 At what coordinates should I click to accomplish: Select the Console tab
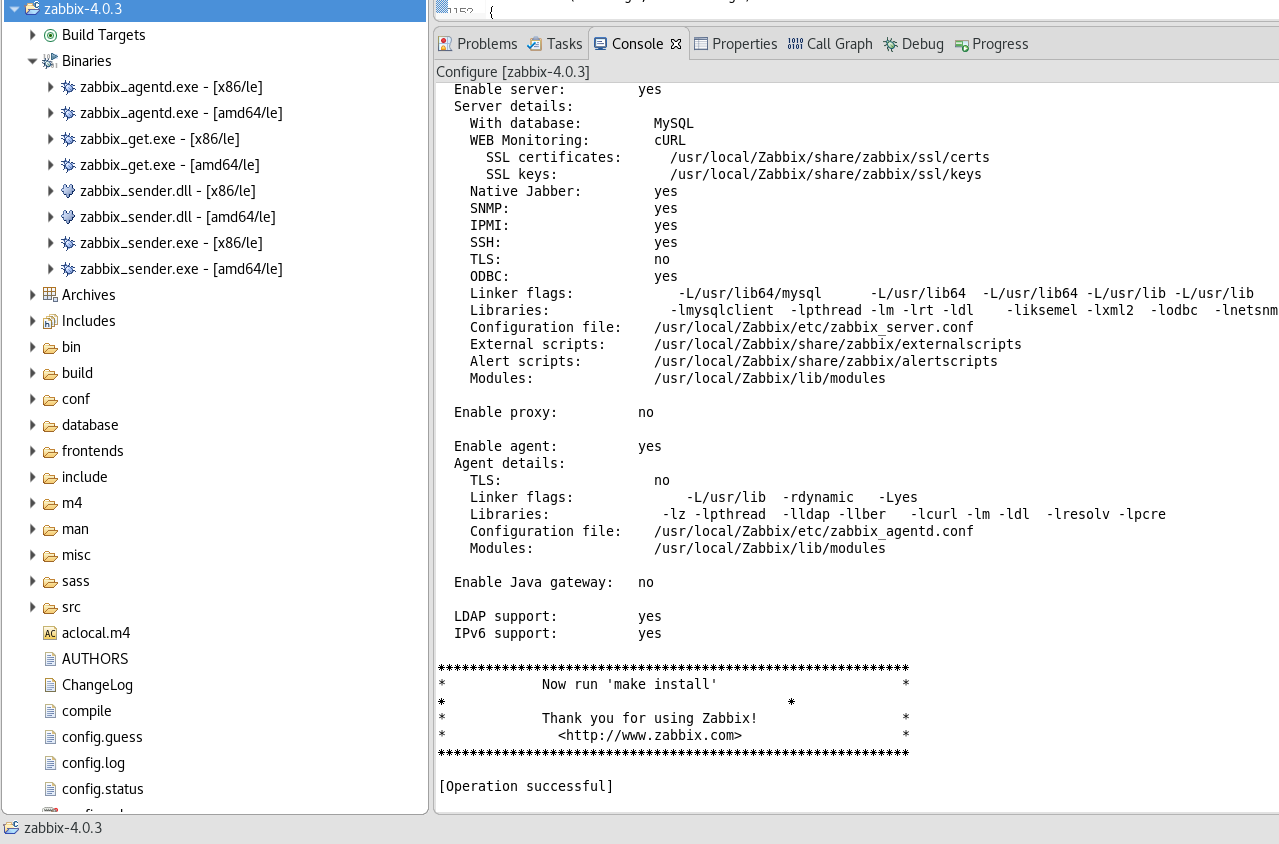[x=637, y=44]
